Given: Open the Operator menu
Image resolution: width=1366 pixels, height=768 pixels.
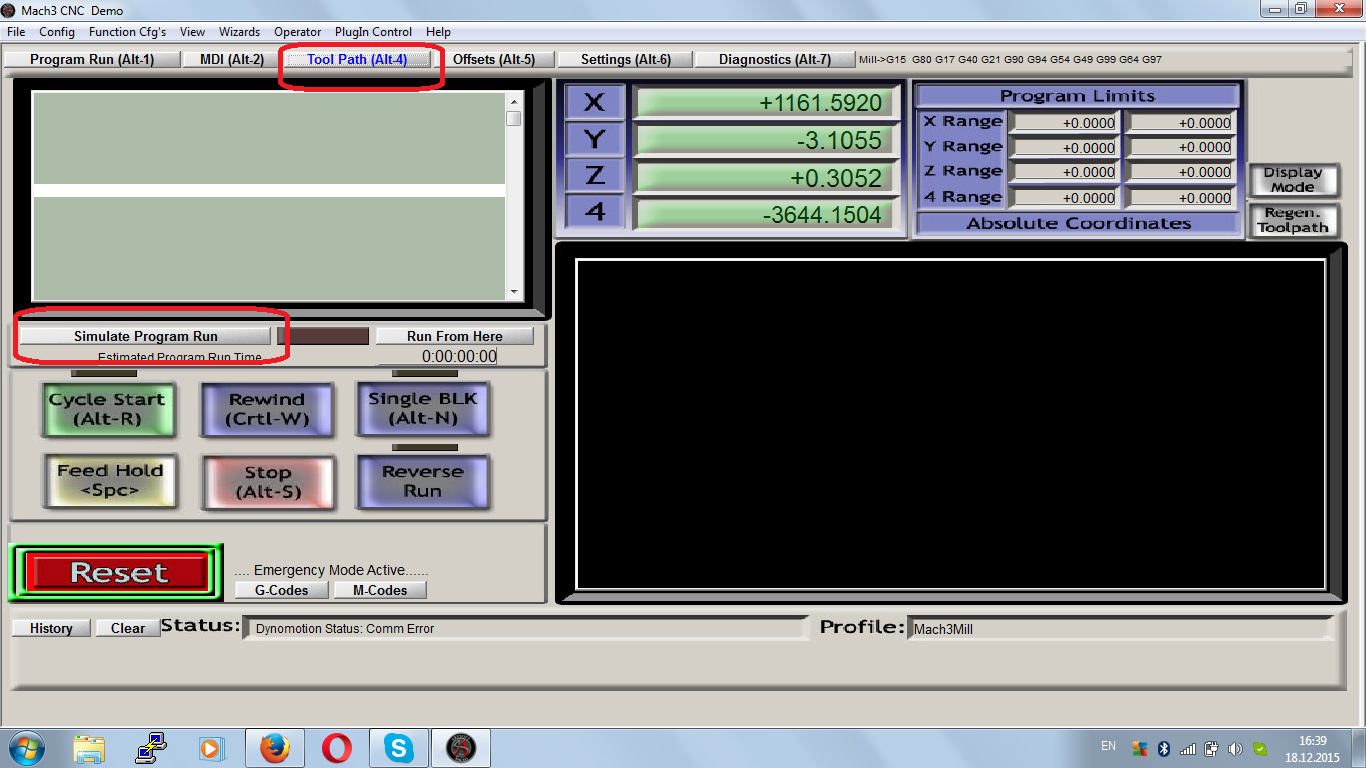Looking at the screenshot, I should [298, 32].
